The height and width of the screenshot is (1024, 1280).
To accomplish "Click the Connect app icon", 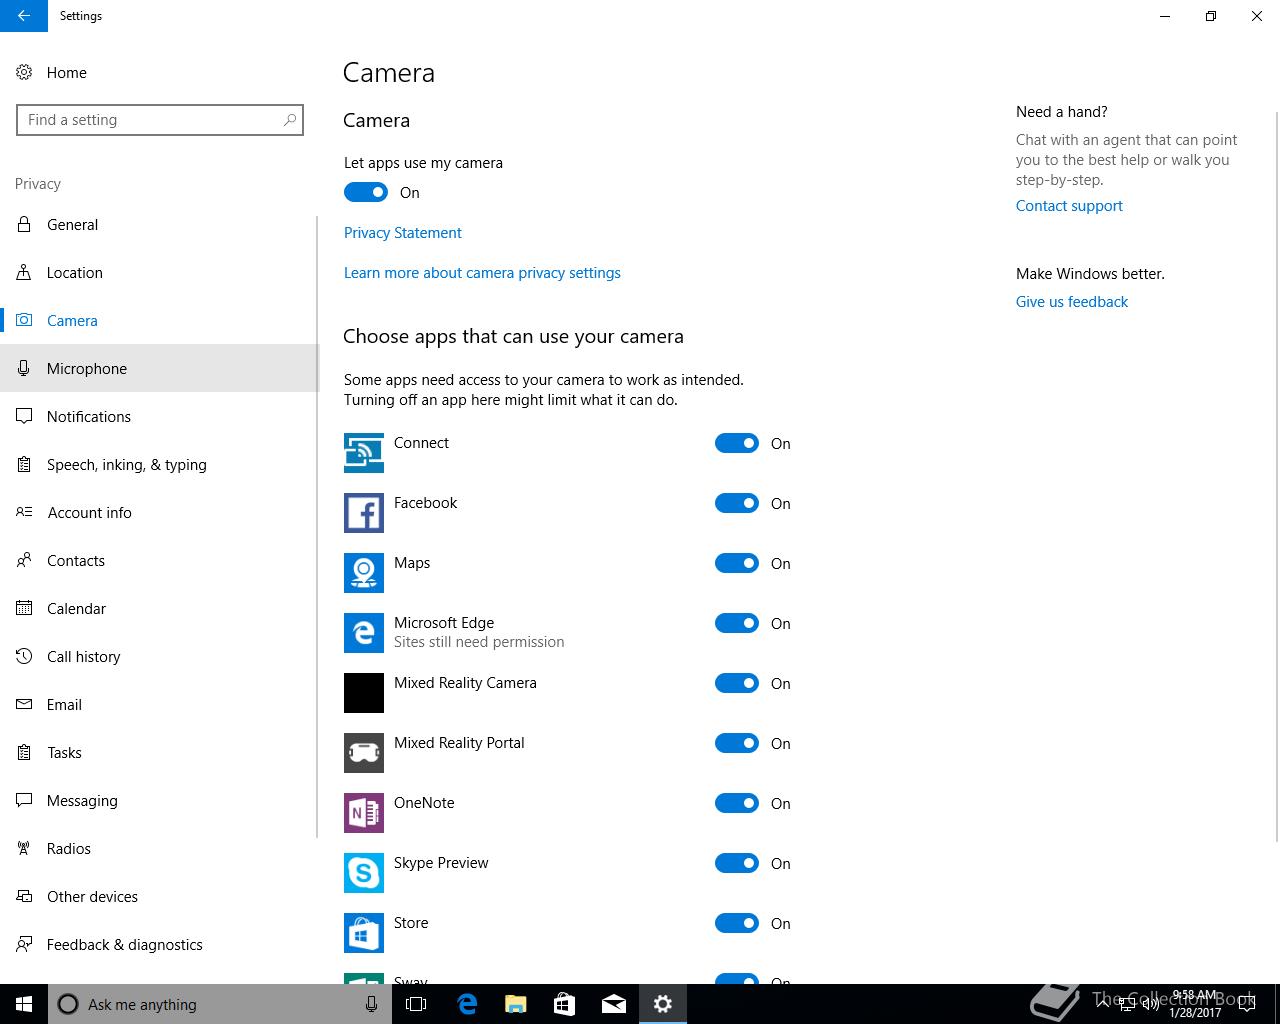I will click(364, 453).
